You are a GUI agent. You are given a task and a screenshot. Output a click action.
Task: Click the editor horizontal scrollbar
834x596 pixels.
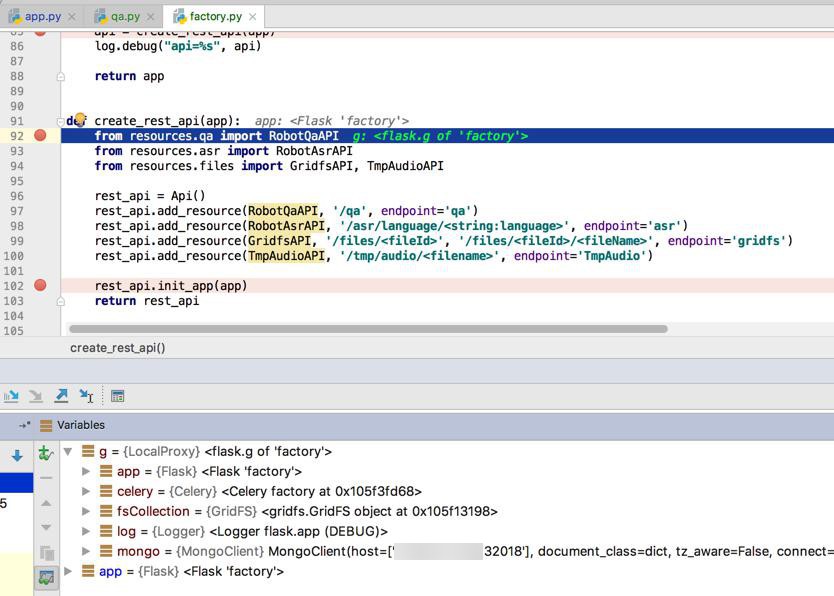[367, 328]
